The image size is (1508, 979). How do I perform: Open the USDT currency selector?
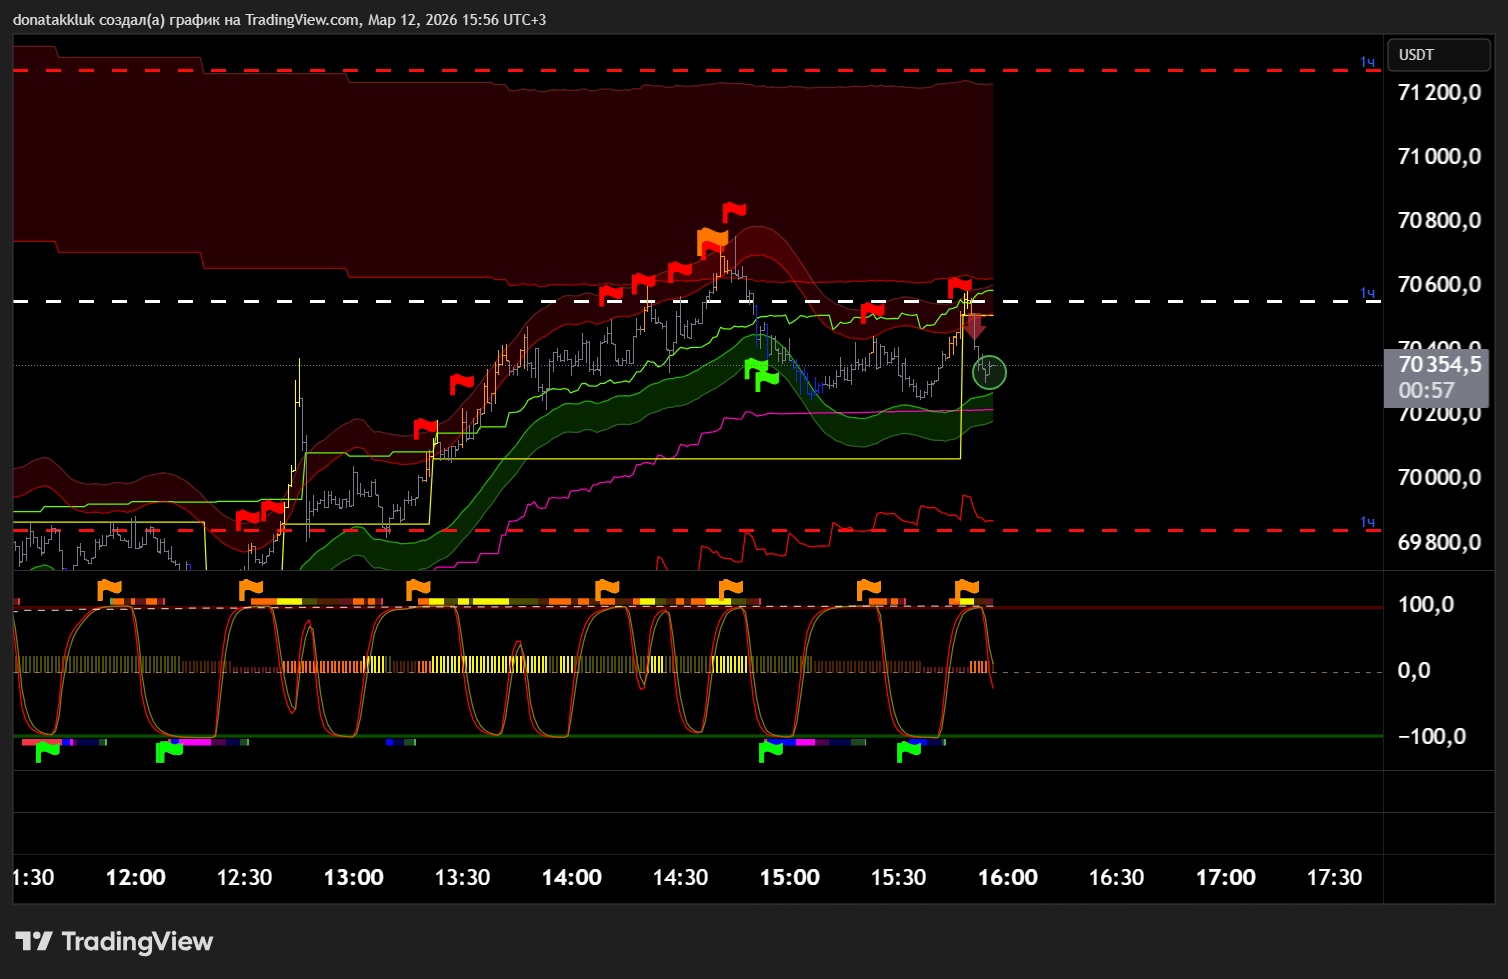tap(1437, 55)
